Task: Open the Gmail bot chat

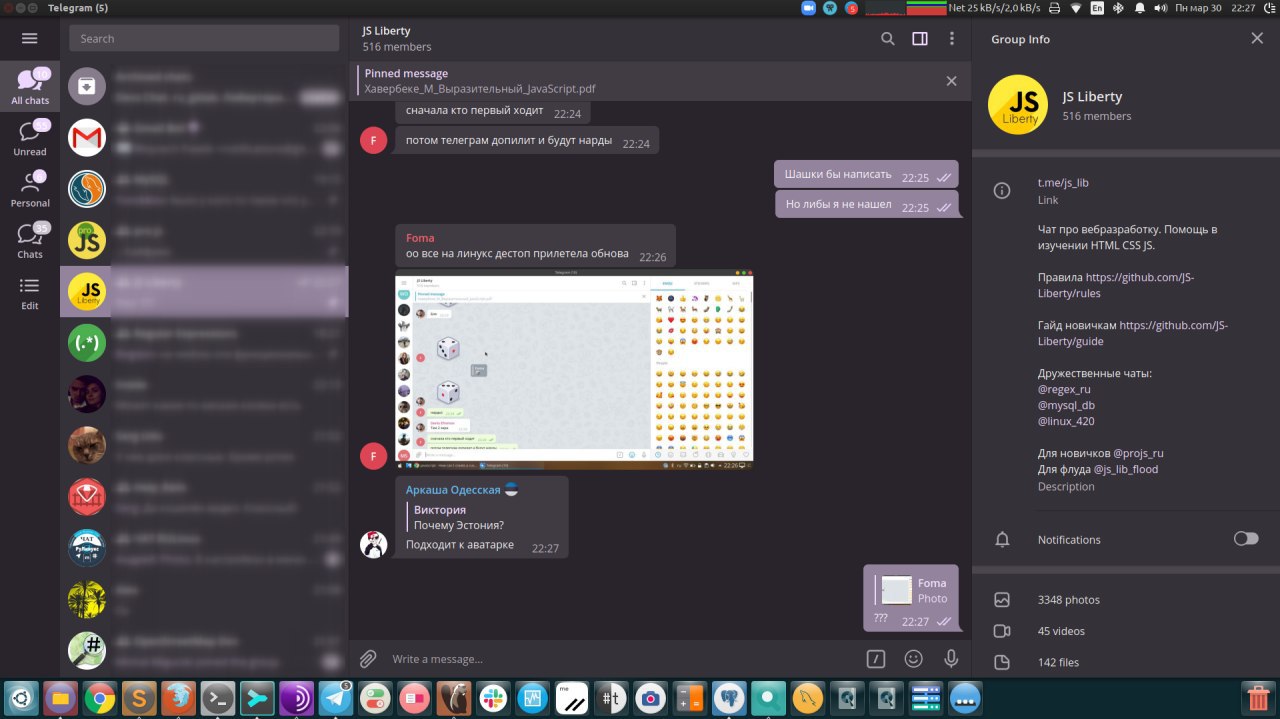Action: pos(204,138)
